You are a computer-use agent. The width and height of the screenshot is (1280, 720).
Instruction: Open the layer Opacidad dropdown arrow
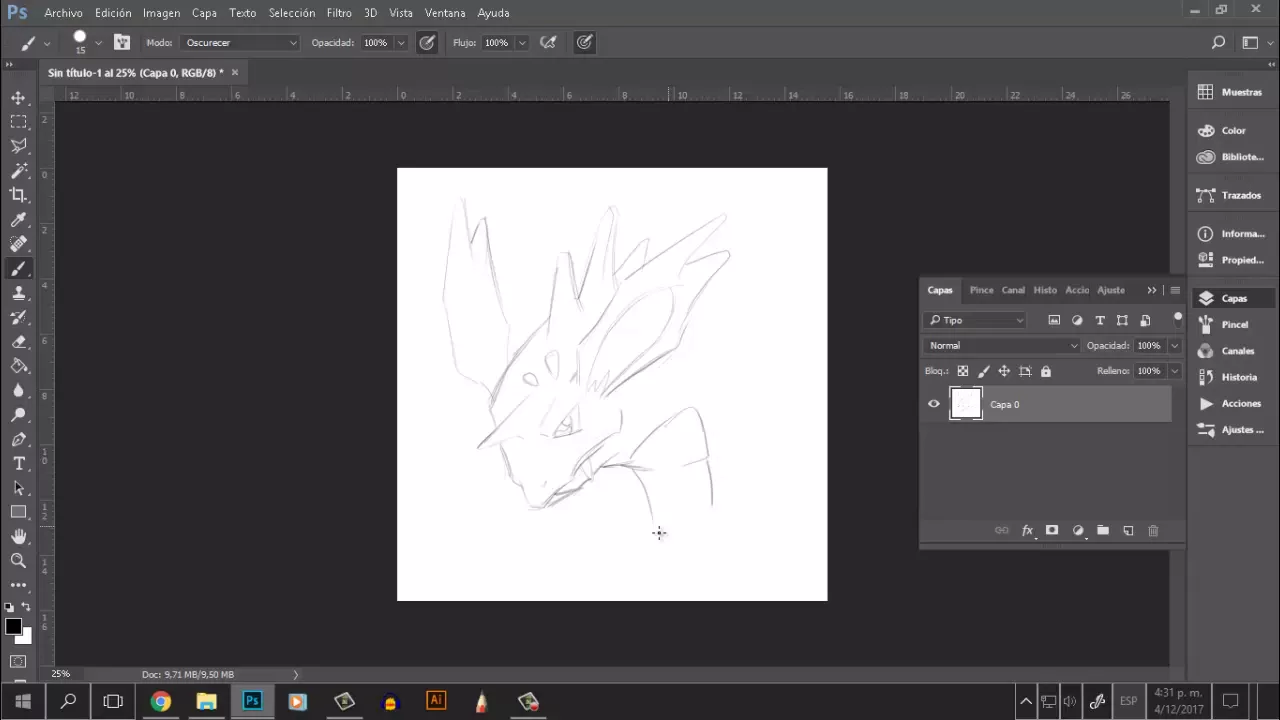(x=1175, y=346)
